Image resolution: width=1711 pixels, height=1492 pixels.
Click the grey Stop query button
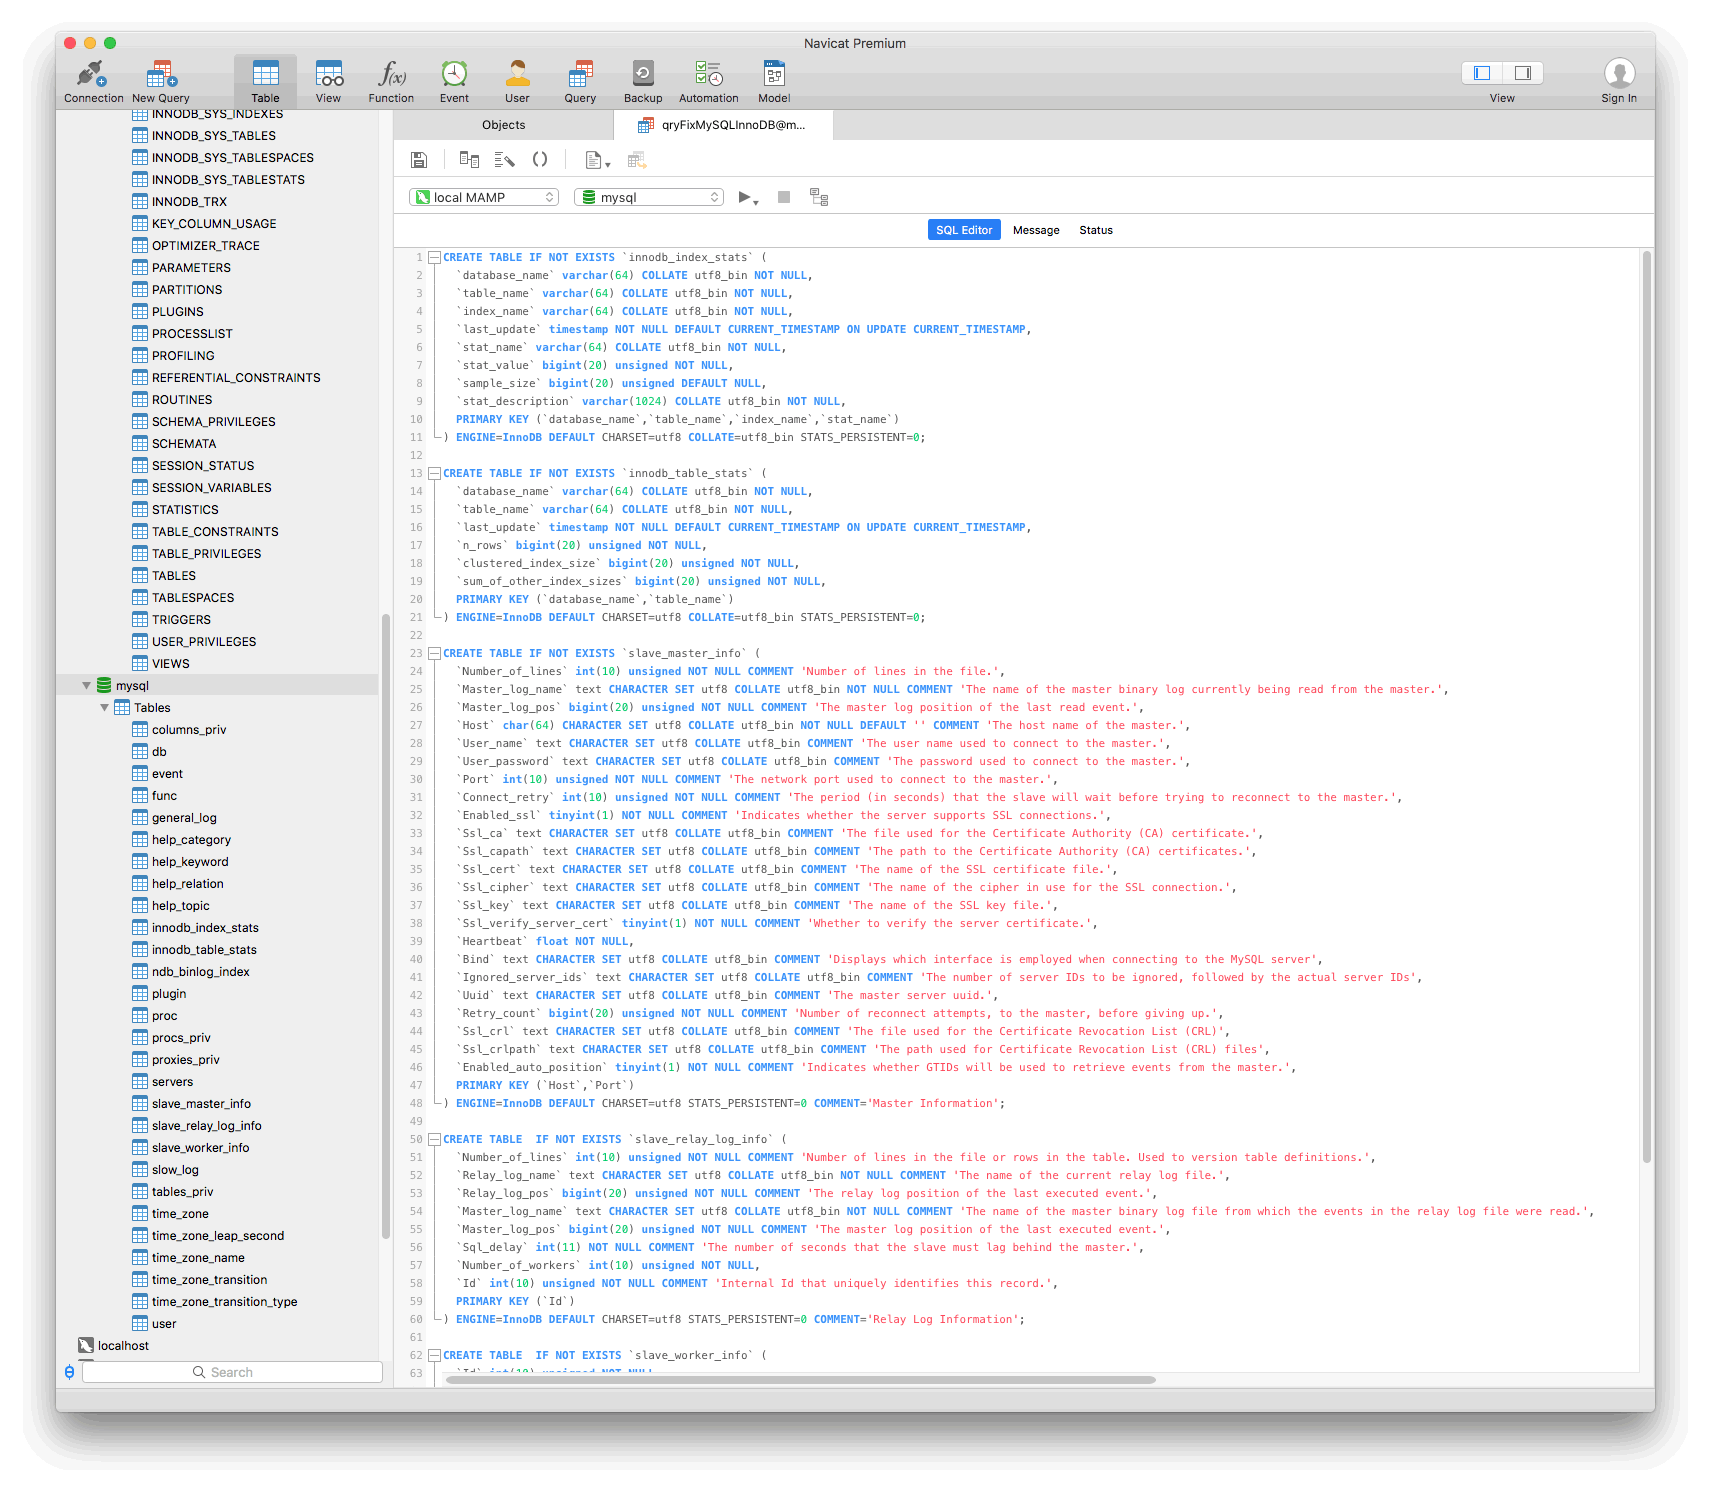point(784,197)
